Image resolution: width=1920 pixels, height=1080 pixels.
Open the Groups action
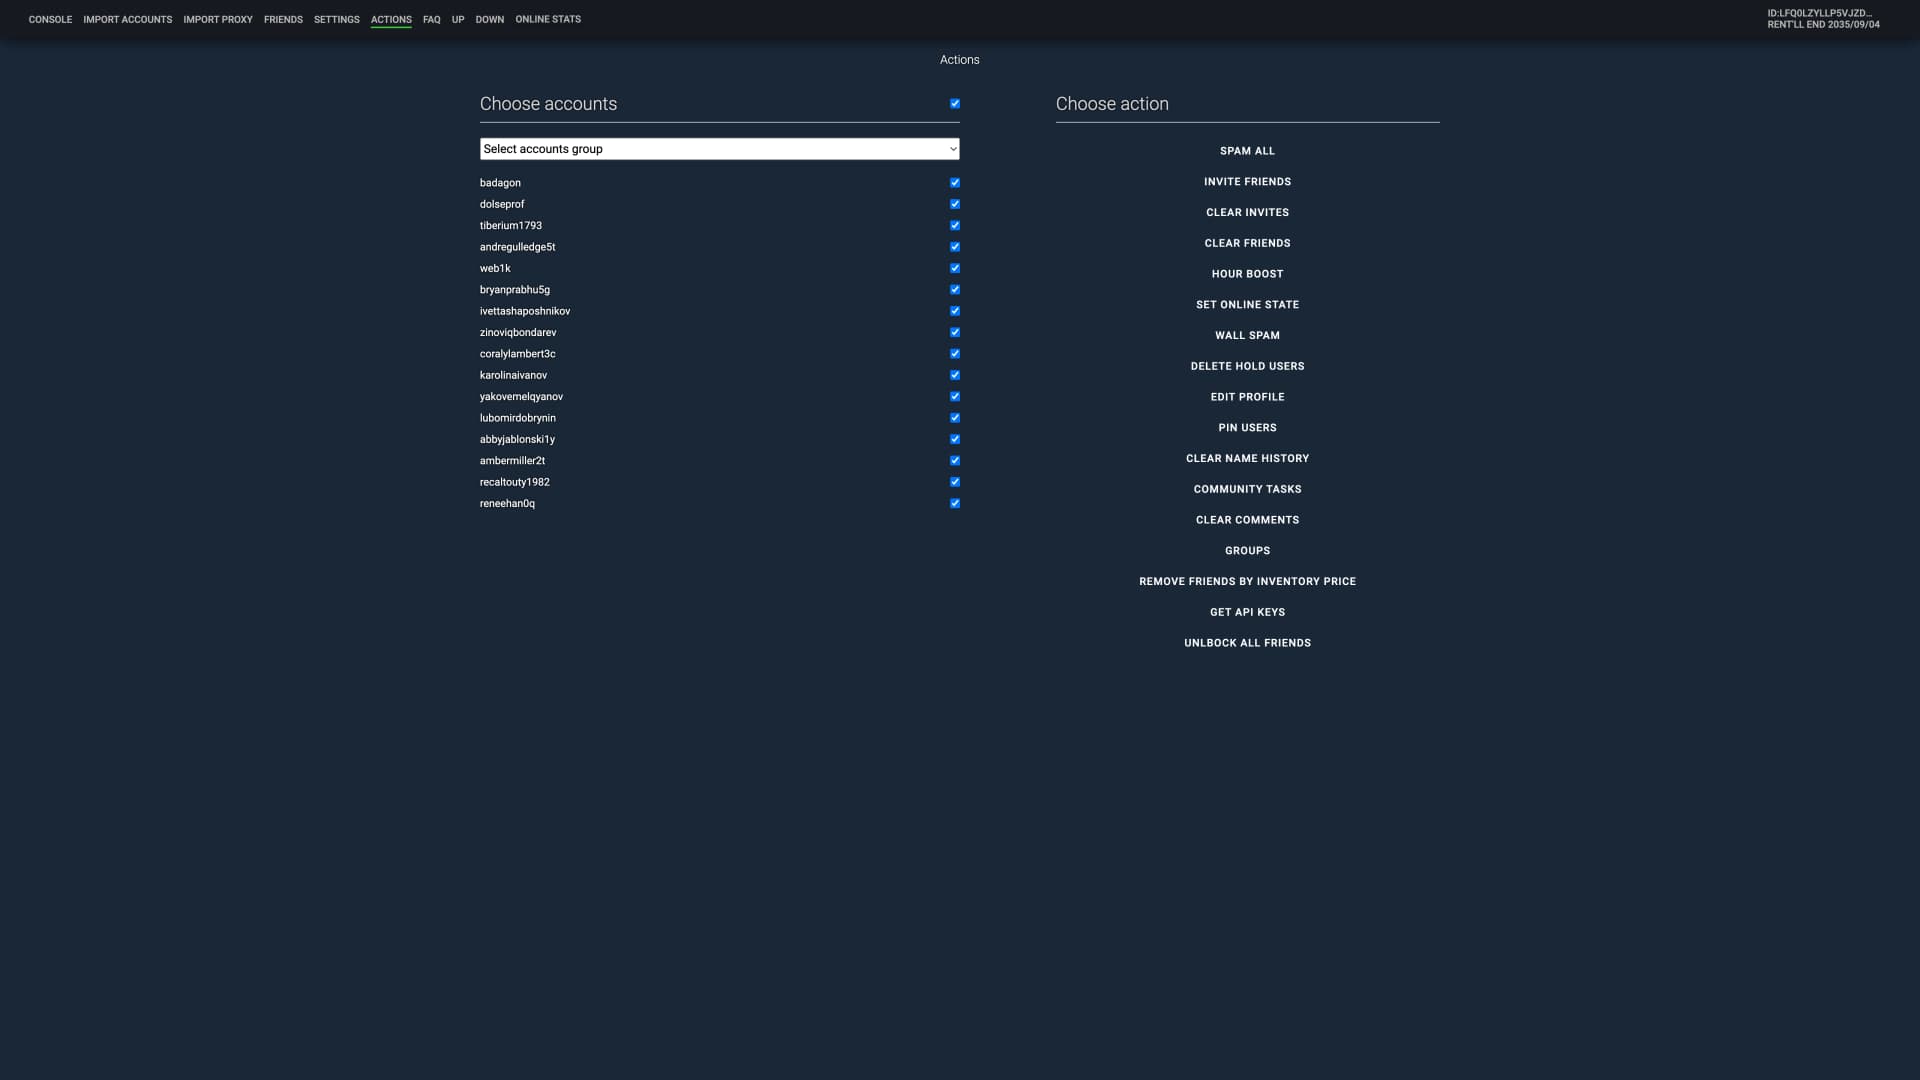[1247, 551]
